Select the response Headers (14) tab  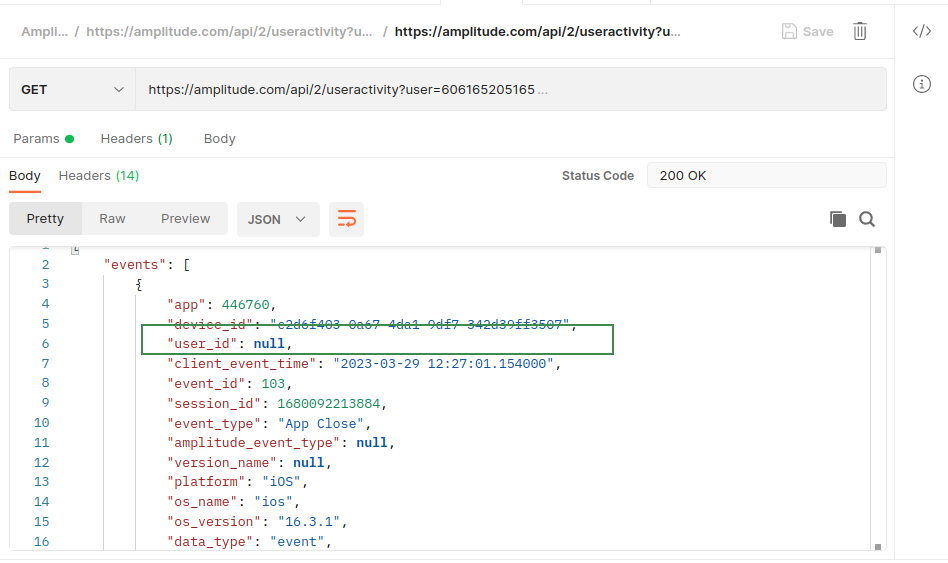(99, 176)
